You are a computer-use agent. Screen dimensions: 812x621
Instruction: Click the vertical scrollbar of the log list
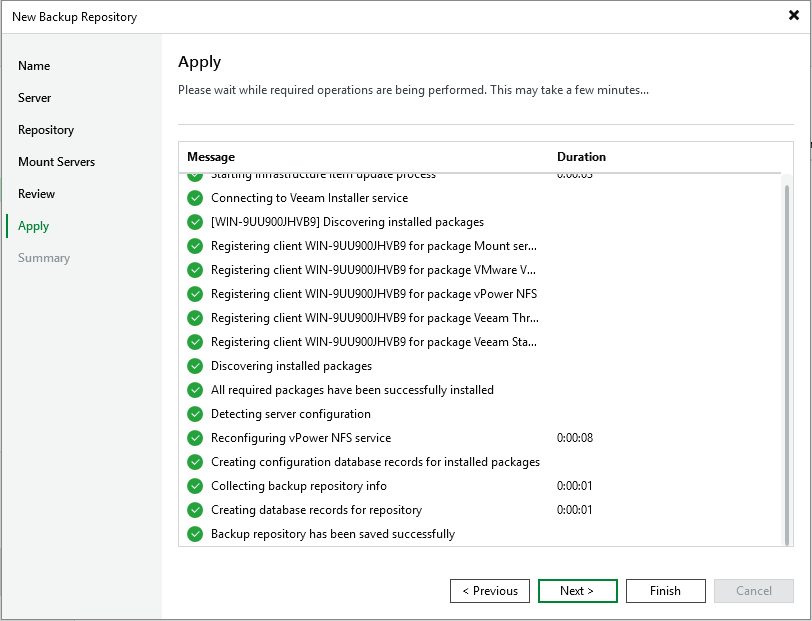tap(788, 360)
